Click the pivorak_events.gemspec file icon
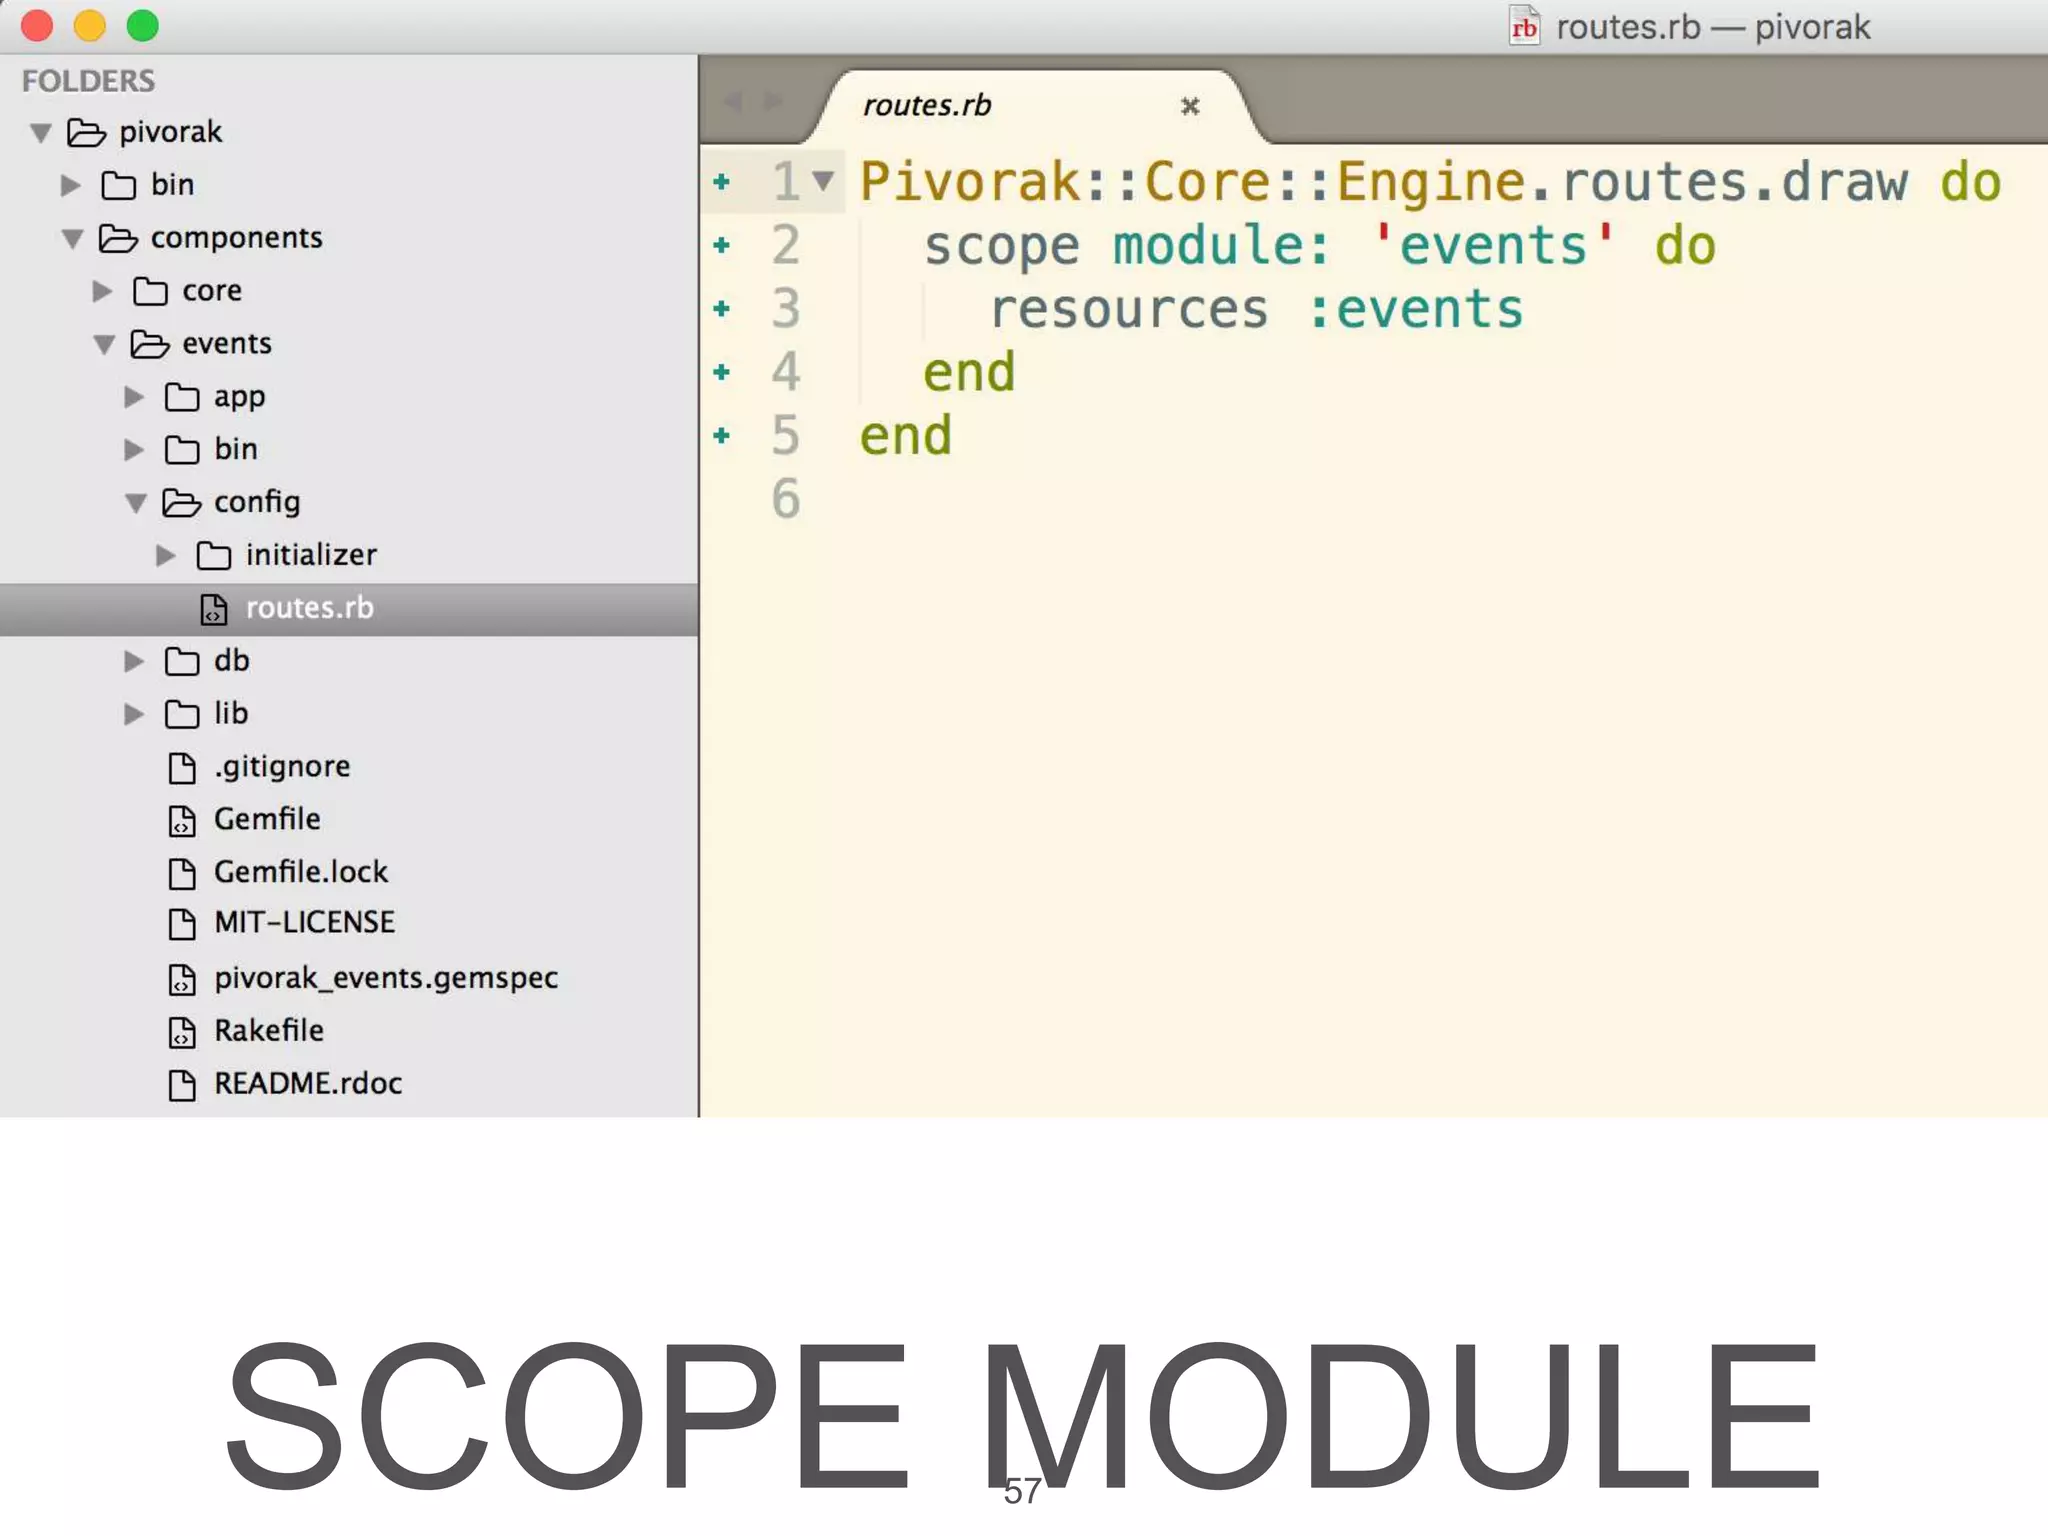2048x1536 pixels. click(182, 980)
